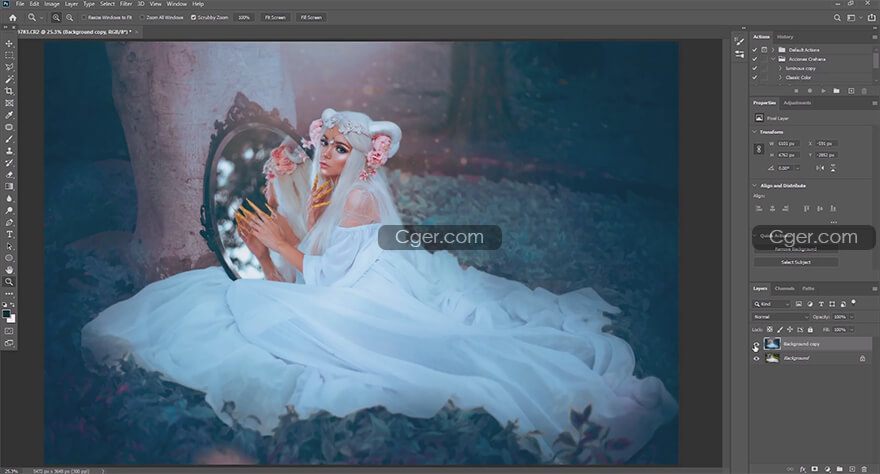Expand Default Actions set
This screenshot has height=474, width=880.
click(x=773, y=50)
